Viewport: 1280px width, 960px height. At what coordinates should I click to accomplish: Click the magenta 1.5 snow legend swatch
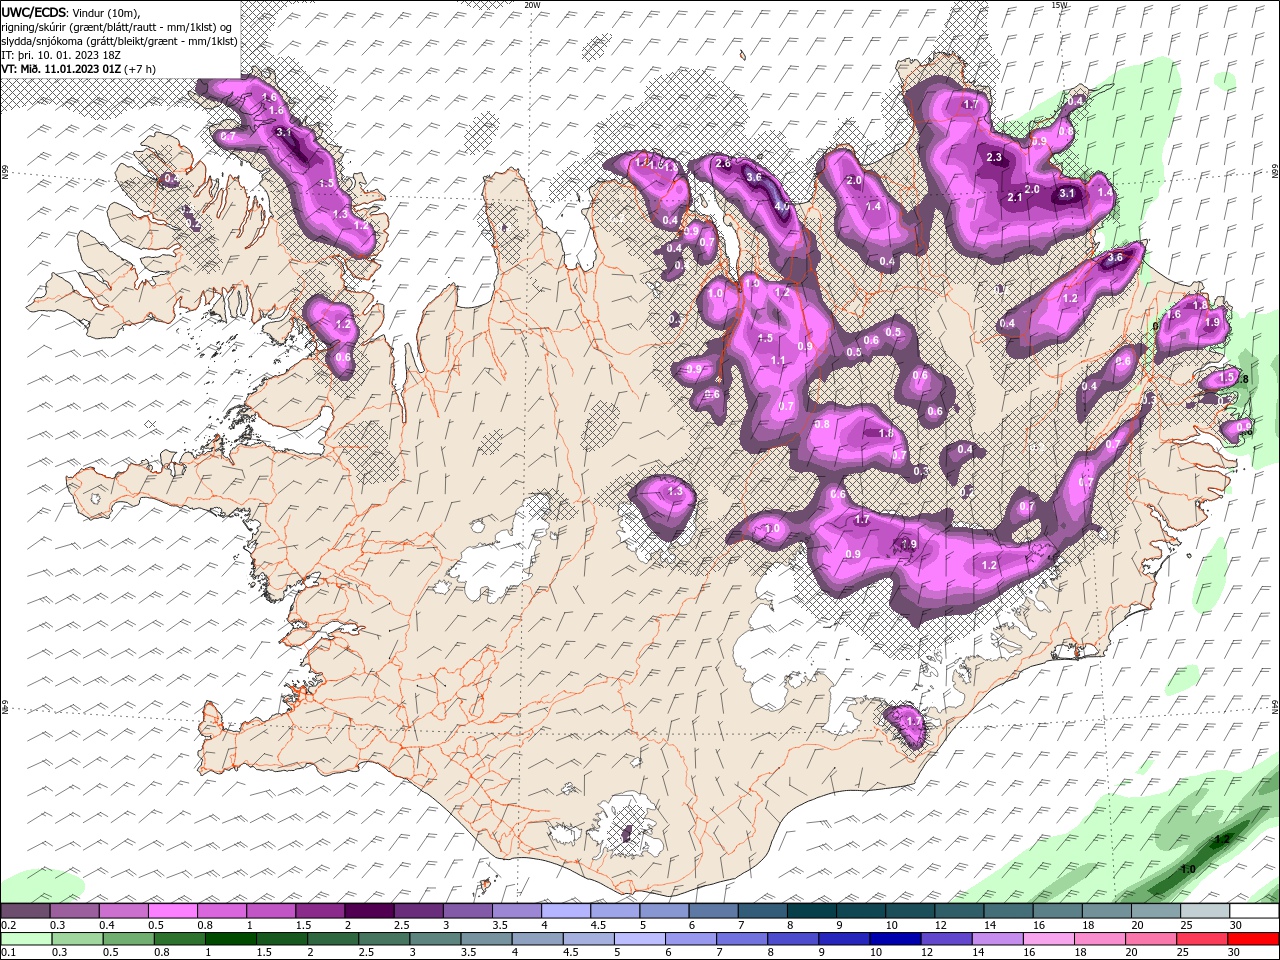coord(320,911)
